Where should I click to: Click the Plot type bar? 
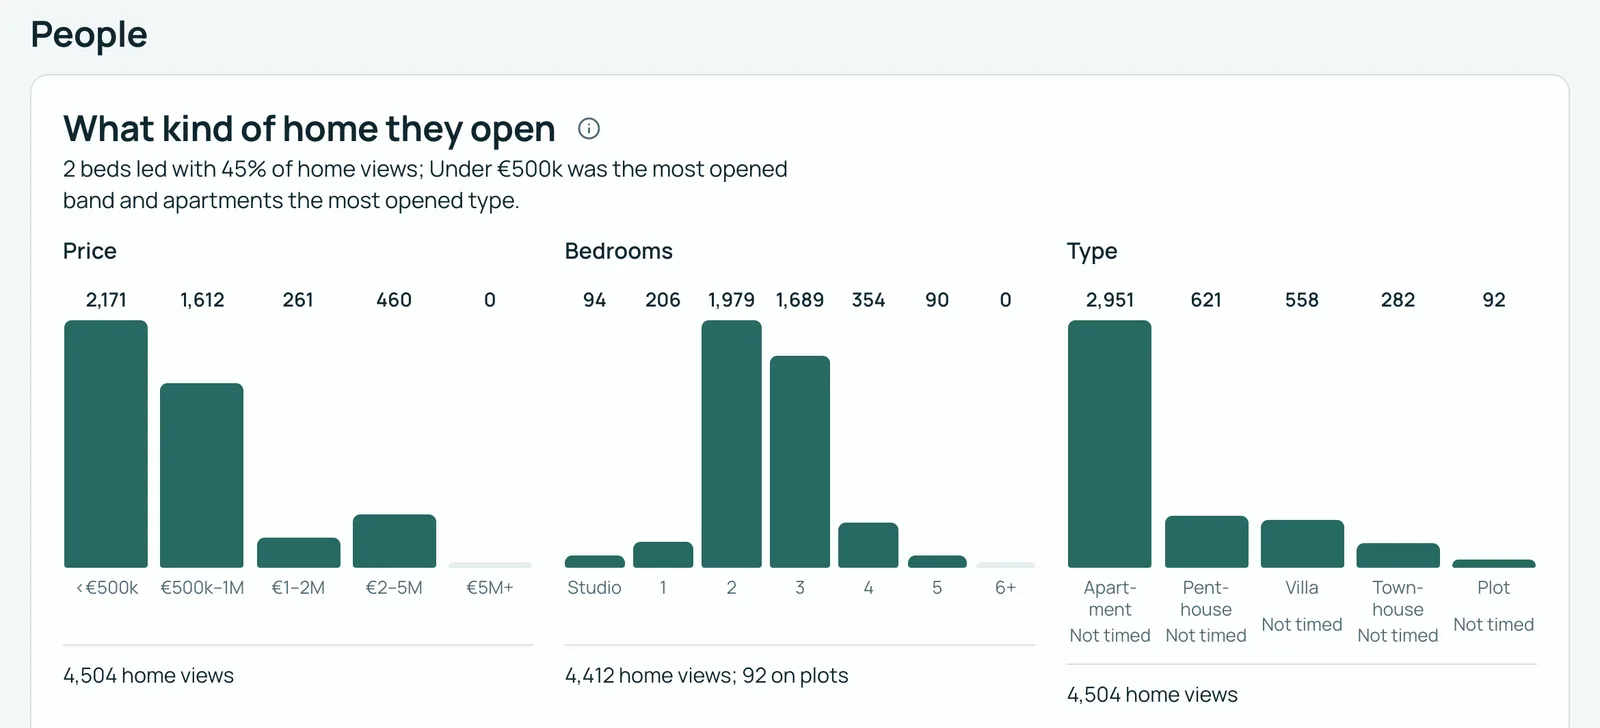[x=1494, y=564]
